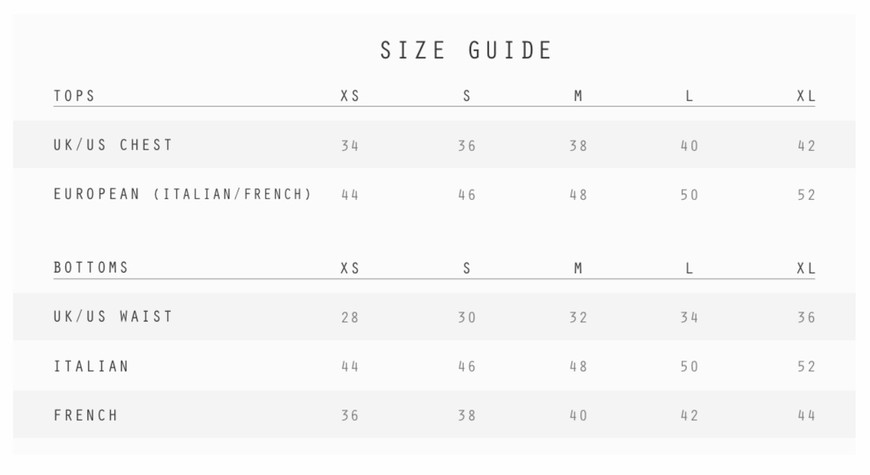The width and height of the screenshot is (870, 475).
Task: Click the EUROPEAN (ITALIAN/FRENCH) row label
Action: coord(183,194)
